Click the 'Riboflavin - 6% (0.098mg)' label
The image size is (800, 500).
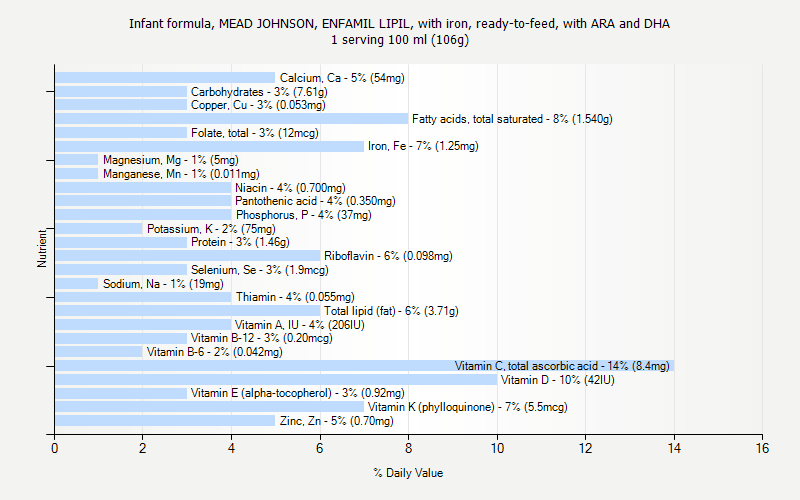[388, 256]
